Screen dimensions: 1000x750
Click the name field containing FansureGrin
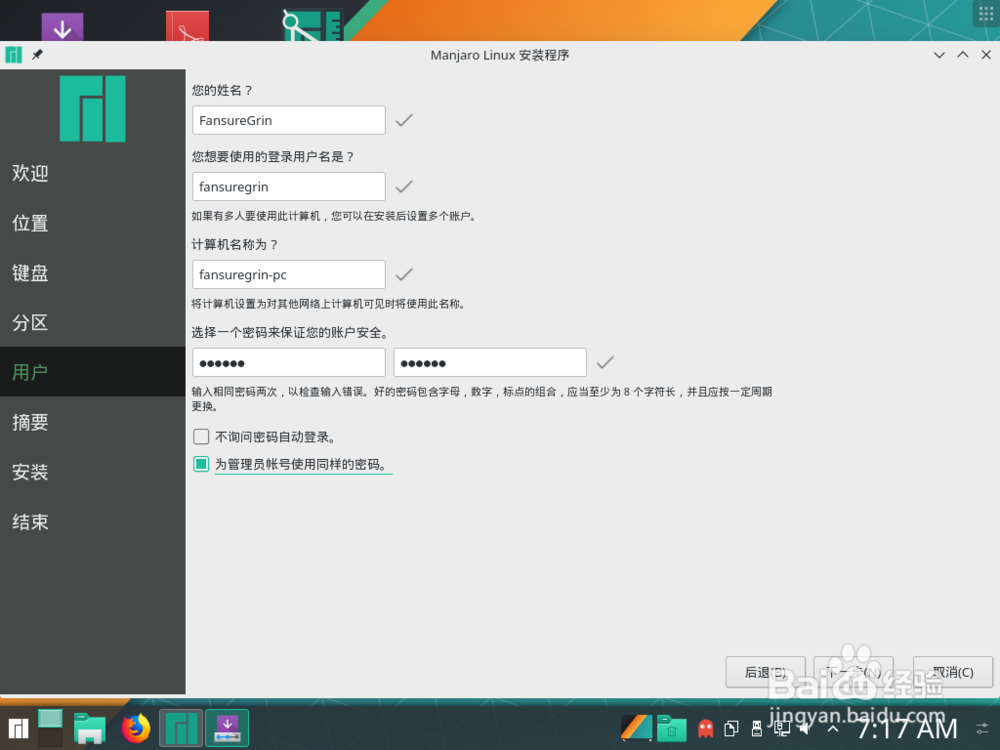tap(289, 120)
